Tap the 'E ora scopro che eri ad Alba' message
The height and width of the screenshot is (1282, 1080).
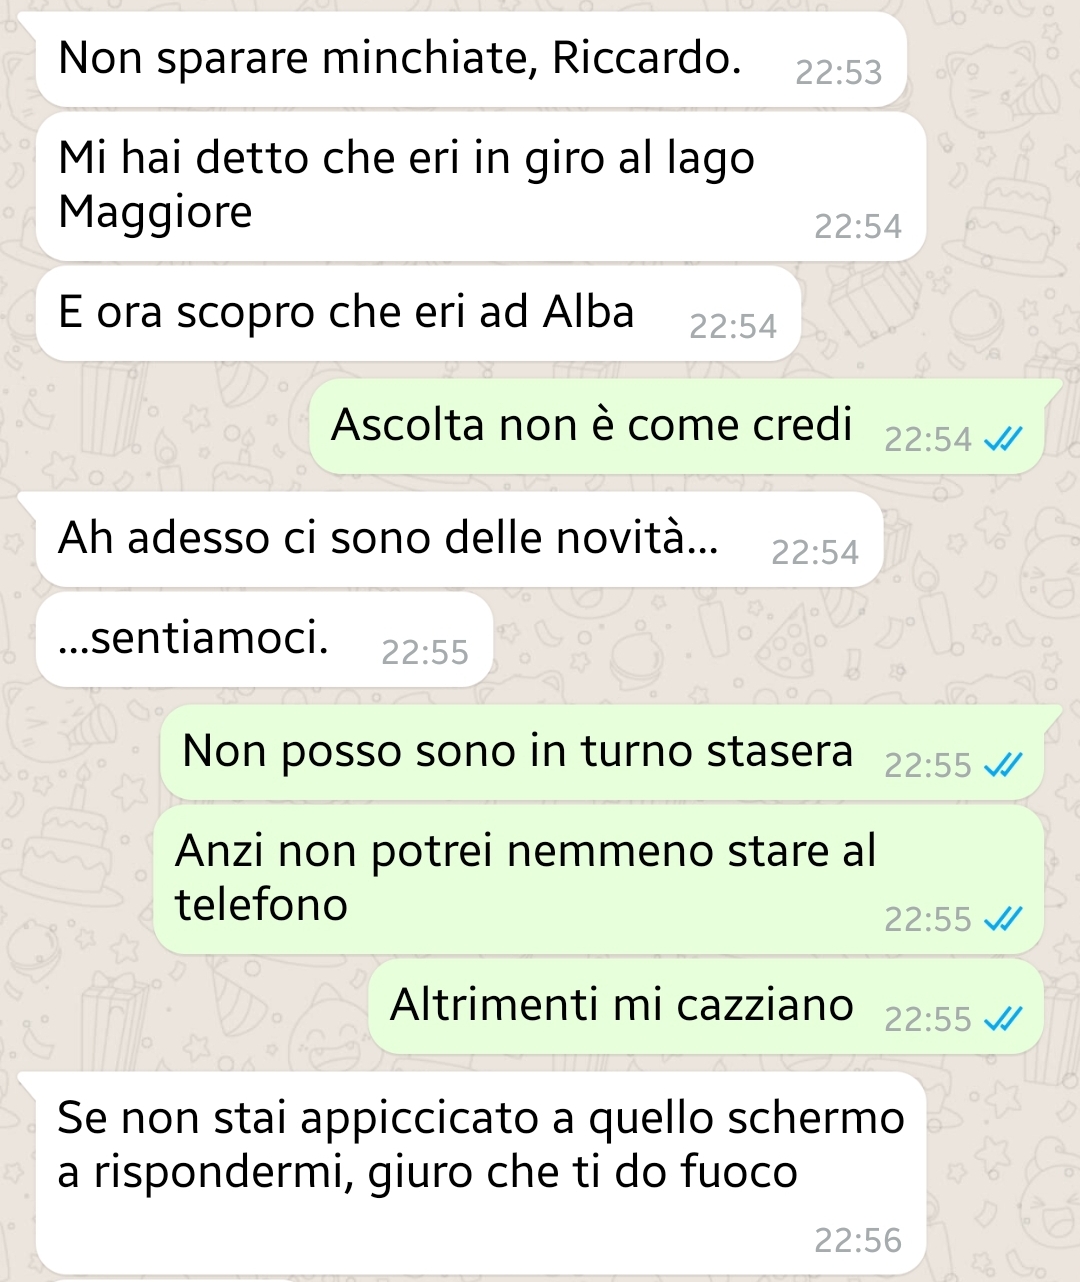(x=418, y=313)
